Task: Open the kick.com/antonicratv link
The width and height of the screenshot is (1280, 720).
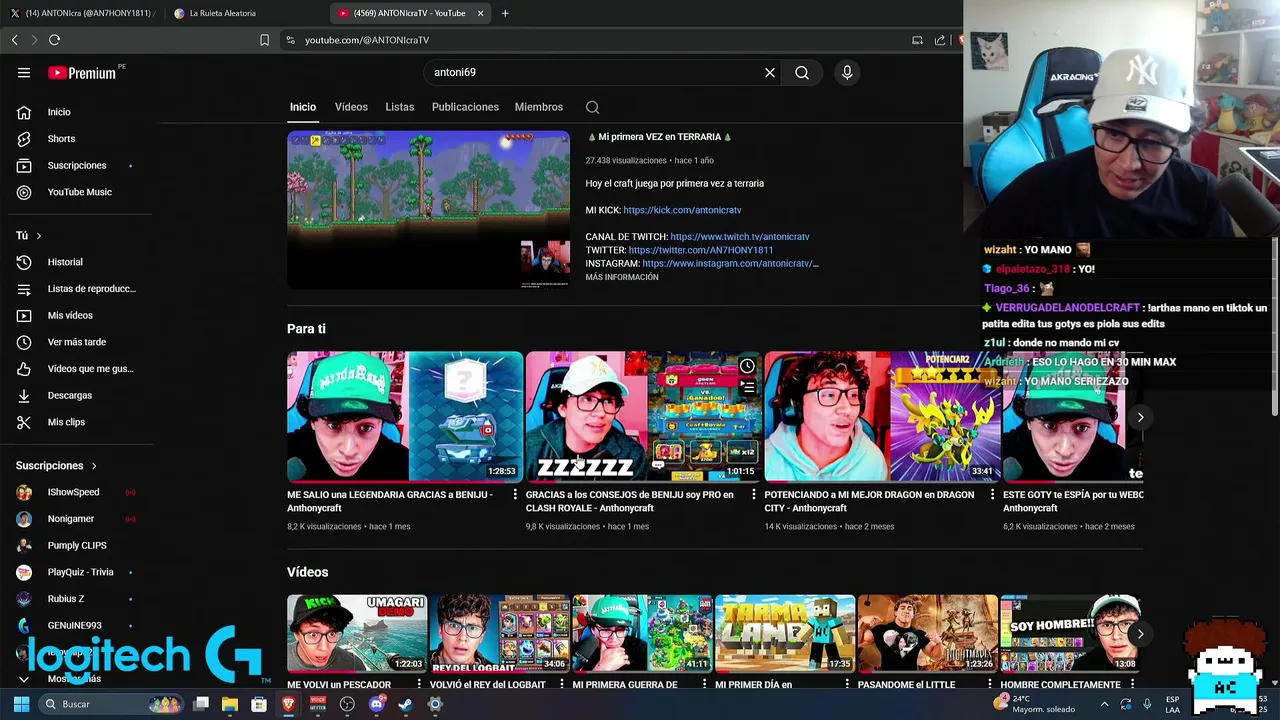Action: pos(682,210)
